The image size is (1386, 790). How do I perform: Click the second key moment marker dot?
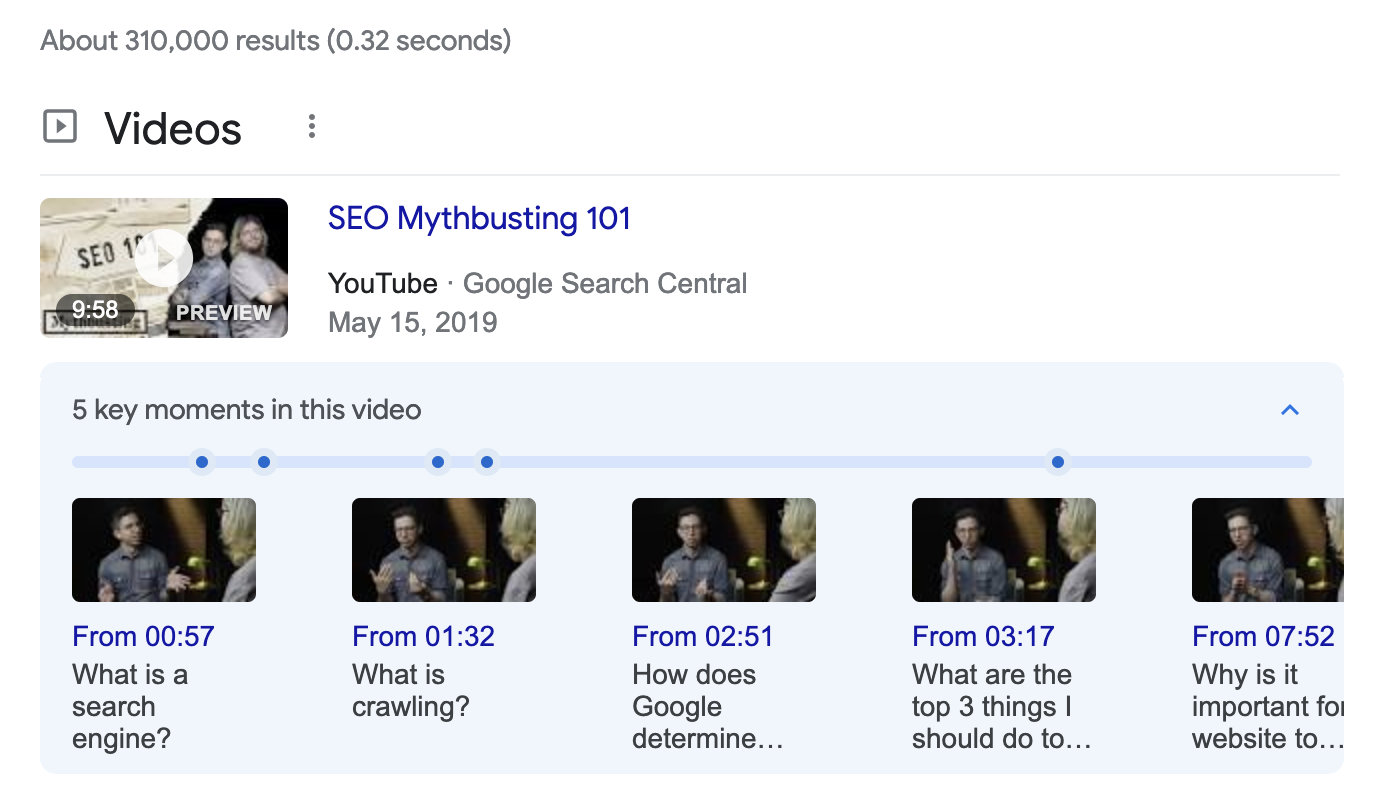click(264, 461)
